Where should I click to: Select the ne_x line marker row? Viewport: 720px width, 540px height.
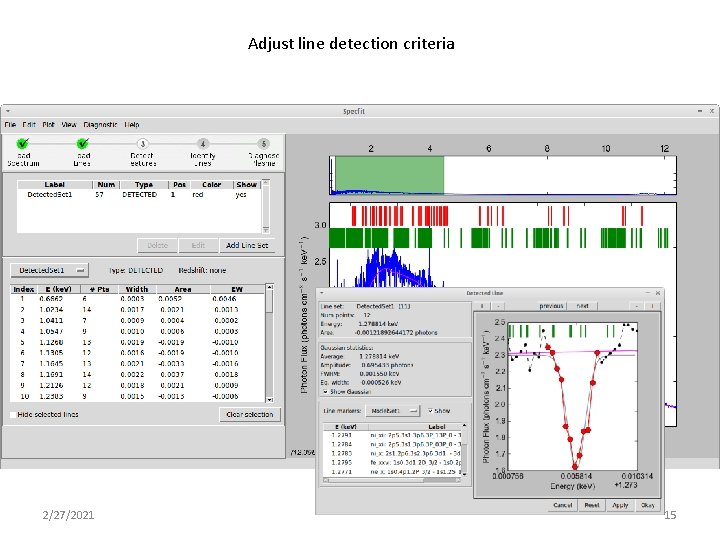tap(393, 472)
